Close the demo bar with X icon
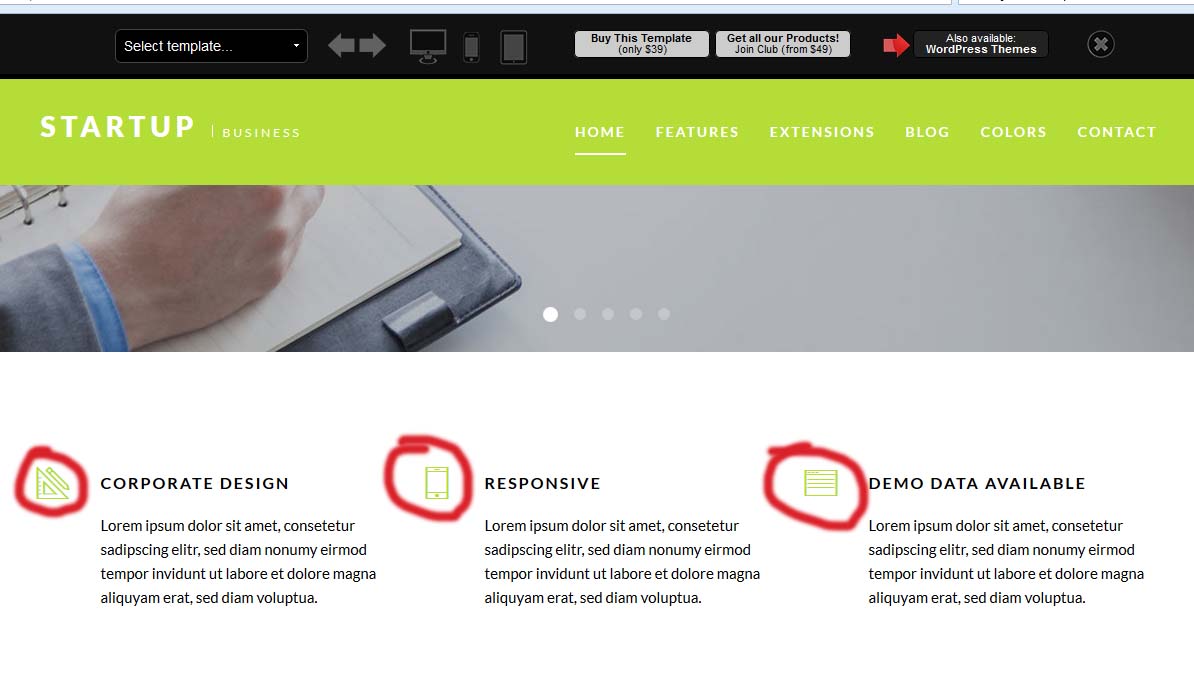This screenshot has width=1194, height=693. pos(1100,44)
